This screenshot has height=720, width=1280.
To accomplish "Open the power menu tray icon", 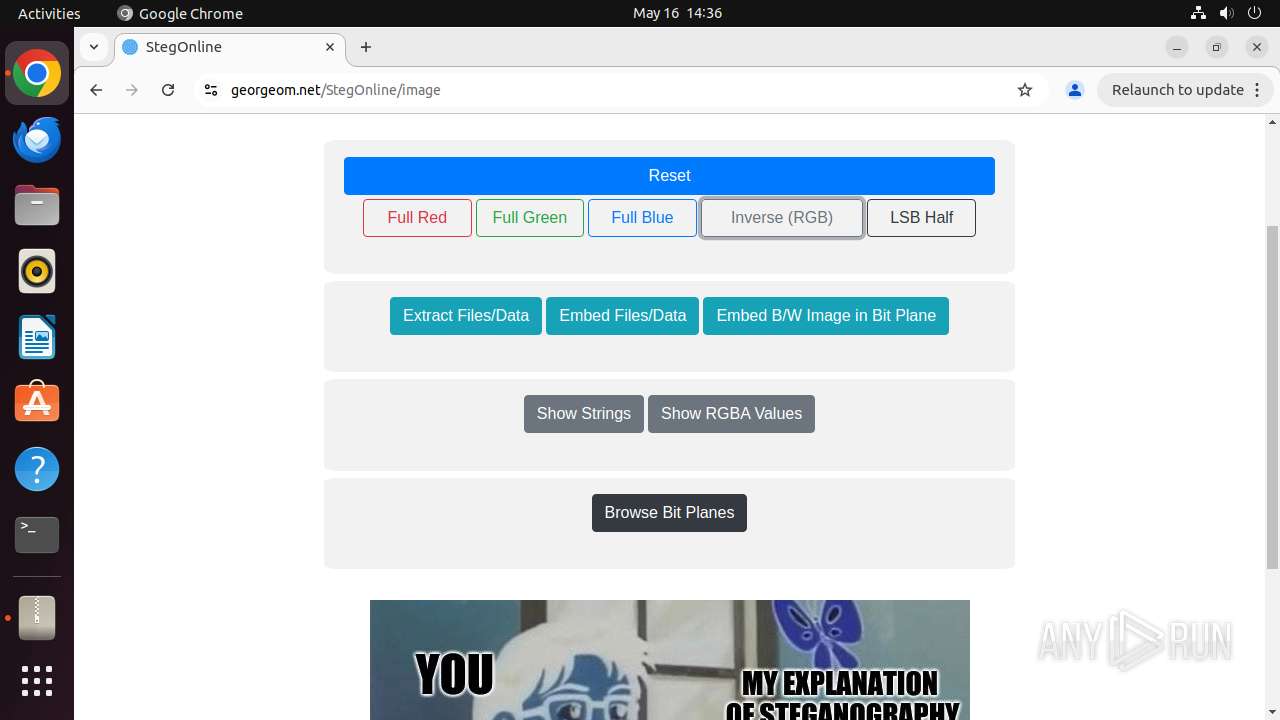I will [1255, 13].
